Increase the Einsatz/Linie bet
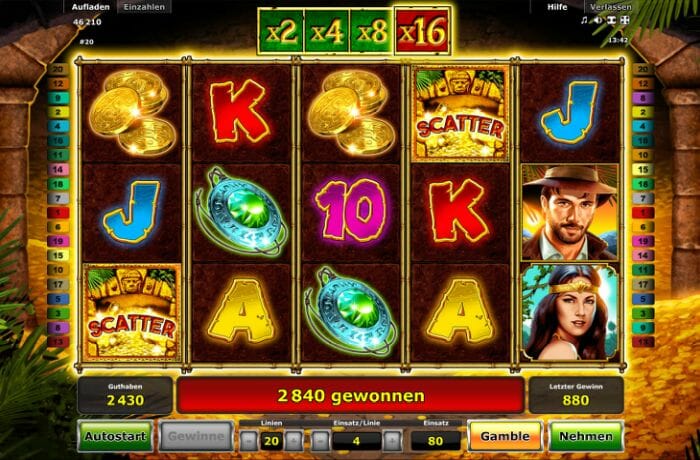The image size is (700, 460). 392,441
